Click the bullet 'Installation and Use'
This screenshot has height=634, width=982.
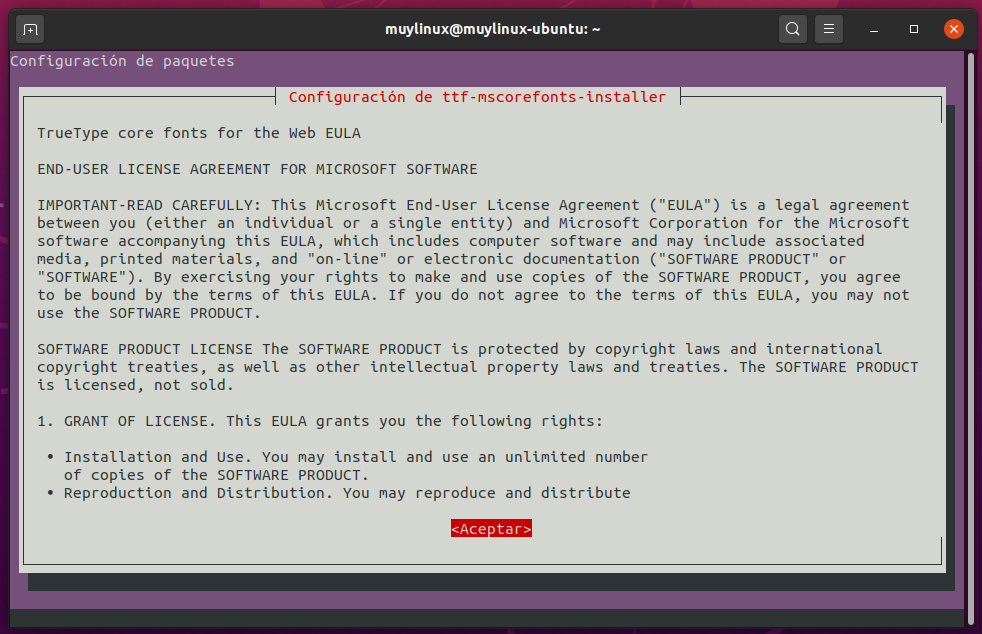point(348,457)
